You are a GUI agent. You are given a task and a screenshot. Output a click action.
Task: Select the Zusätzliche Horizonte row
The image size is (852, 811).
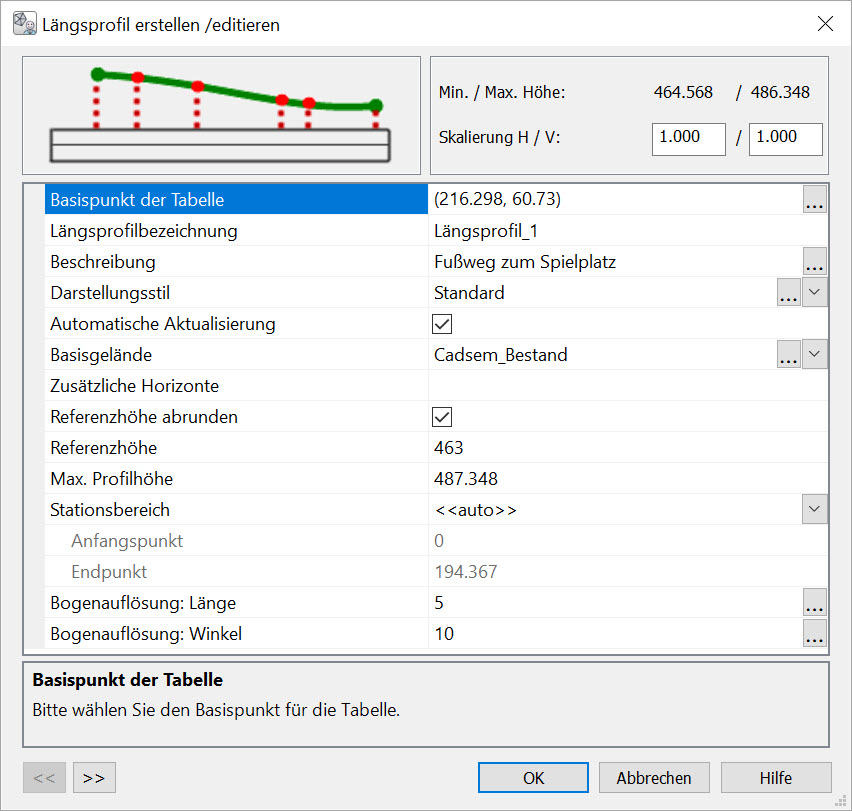click(238, 386)
